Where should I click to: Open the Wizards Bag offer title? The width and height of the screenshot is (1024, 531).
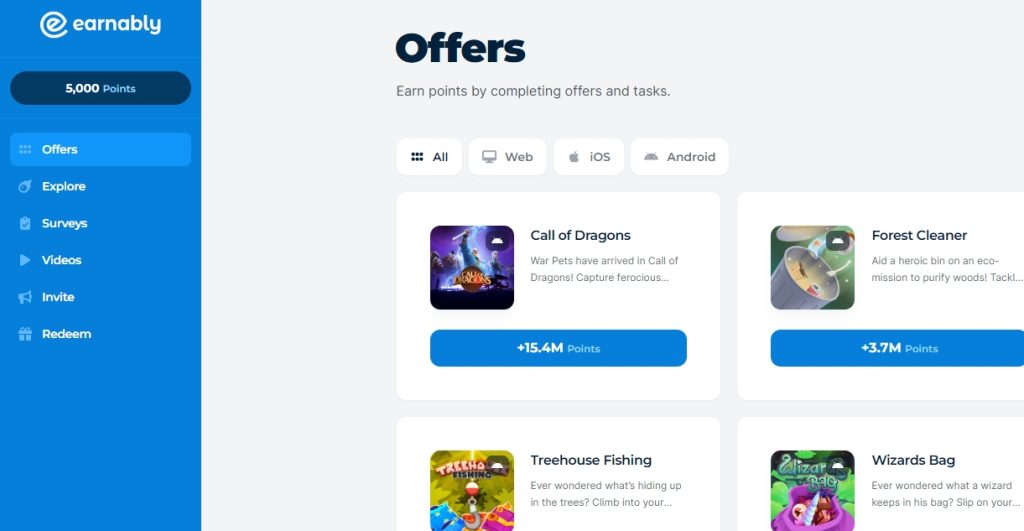913,460
